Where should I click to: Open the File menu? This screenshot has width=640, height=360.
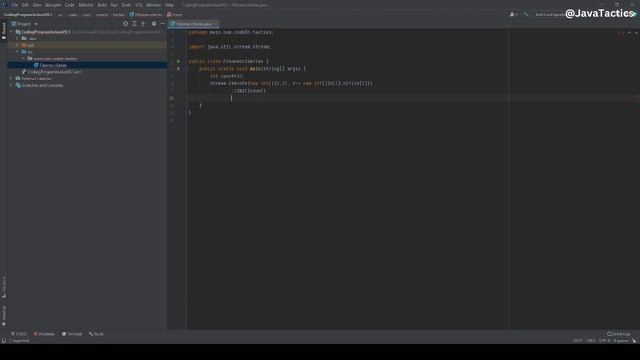tap(15, 5)
